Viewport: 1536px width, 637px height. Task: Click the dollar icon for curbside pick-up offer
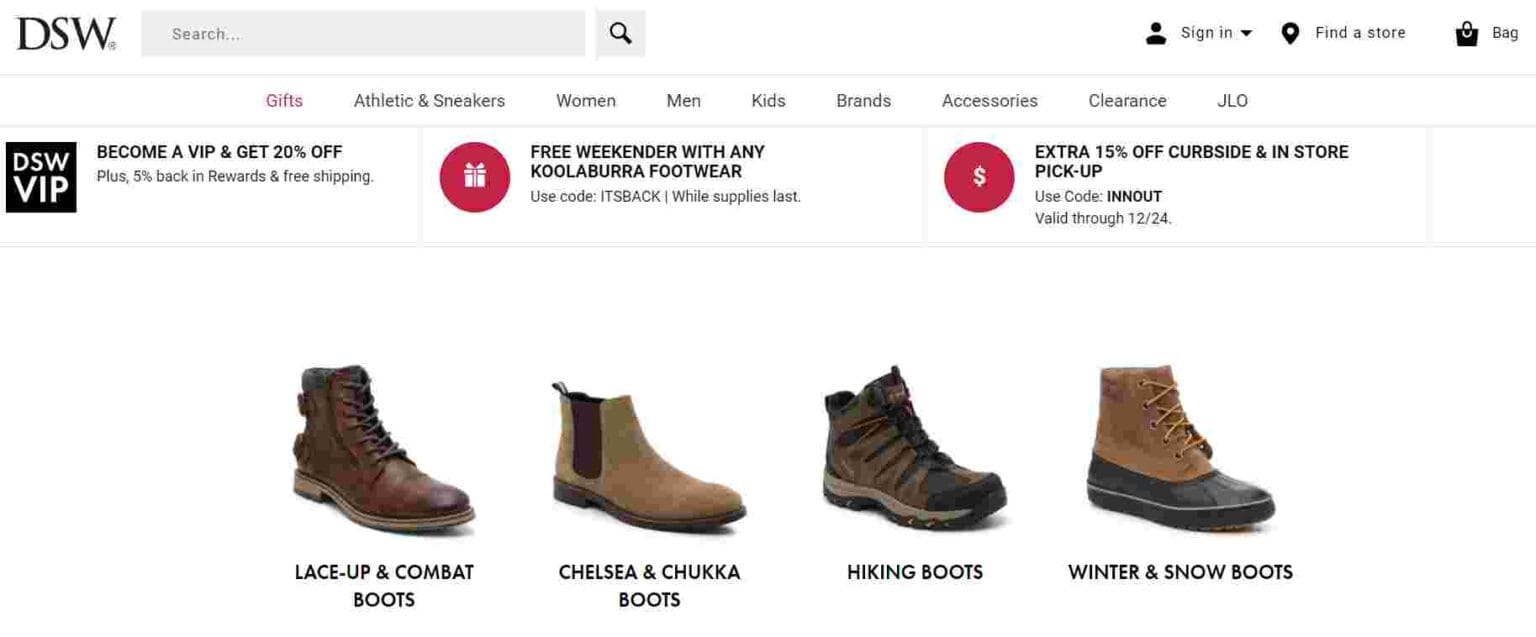[979, 177]
